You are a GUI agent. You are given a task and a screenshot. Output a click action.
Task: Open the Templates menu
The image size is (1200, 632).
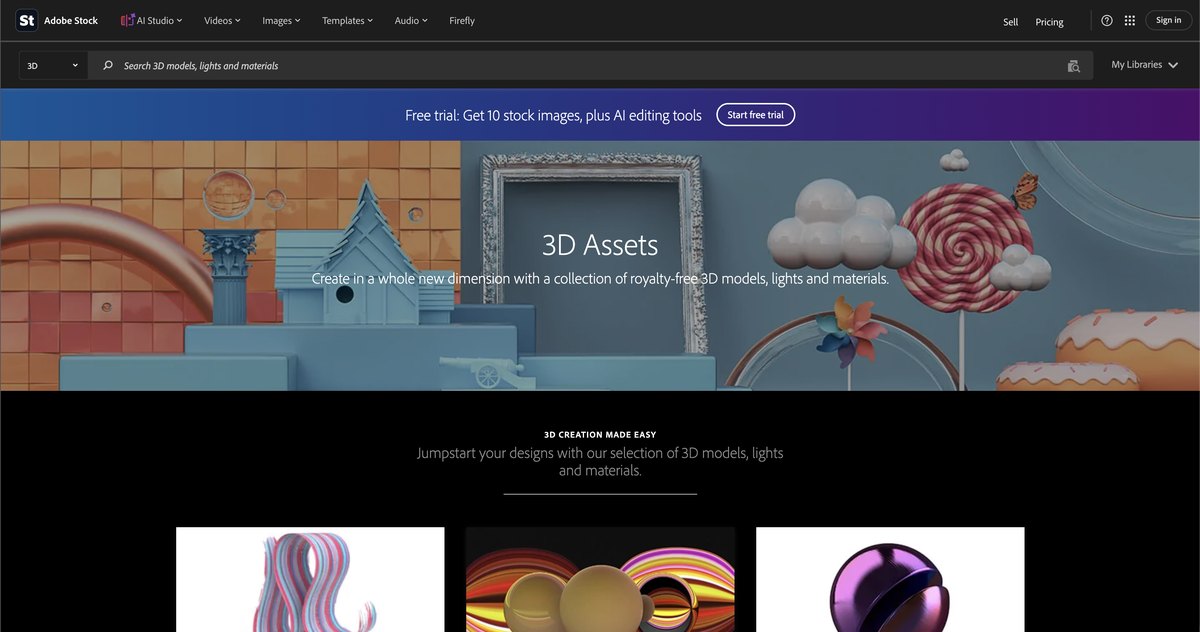(x=347, y=20)
